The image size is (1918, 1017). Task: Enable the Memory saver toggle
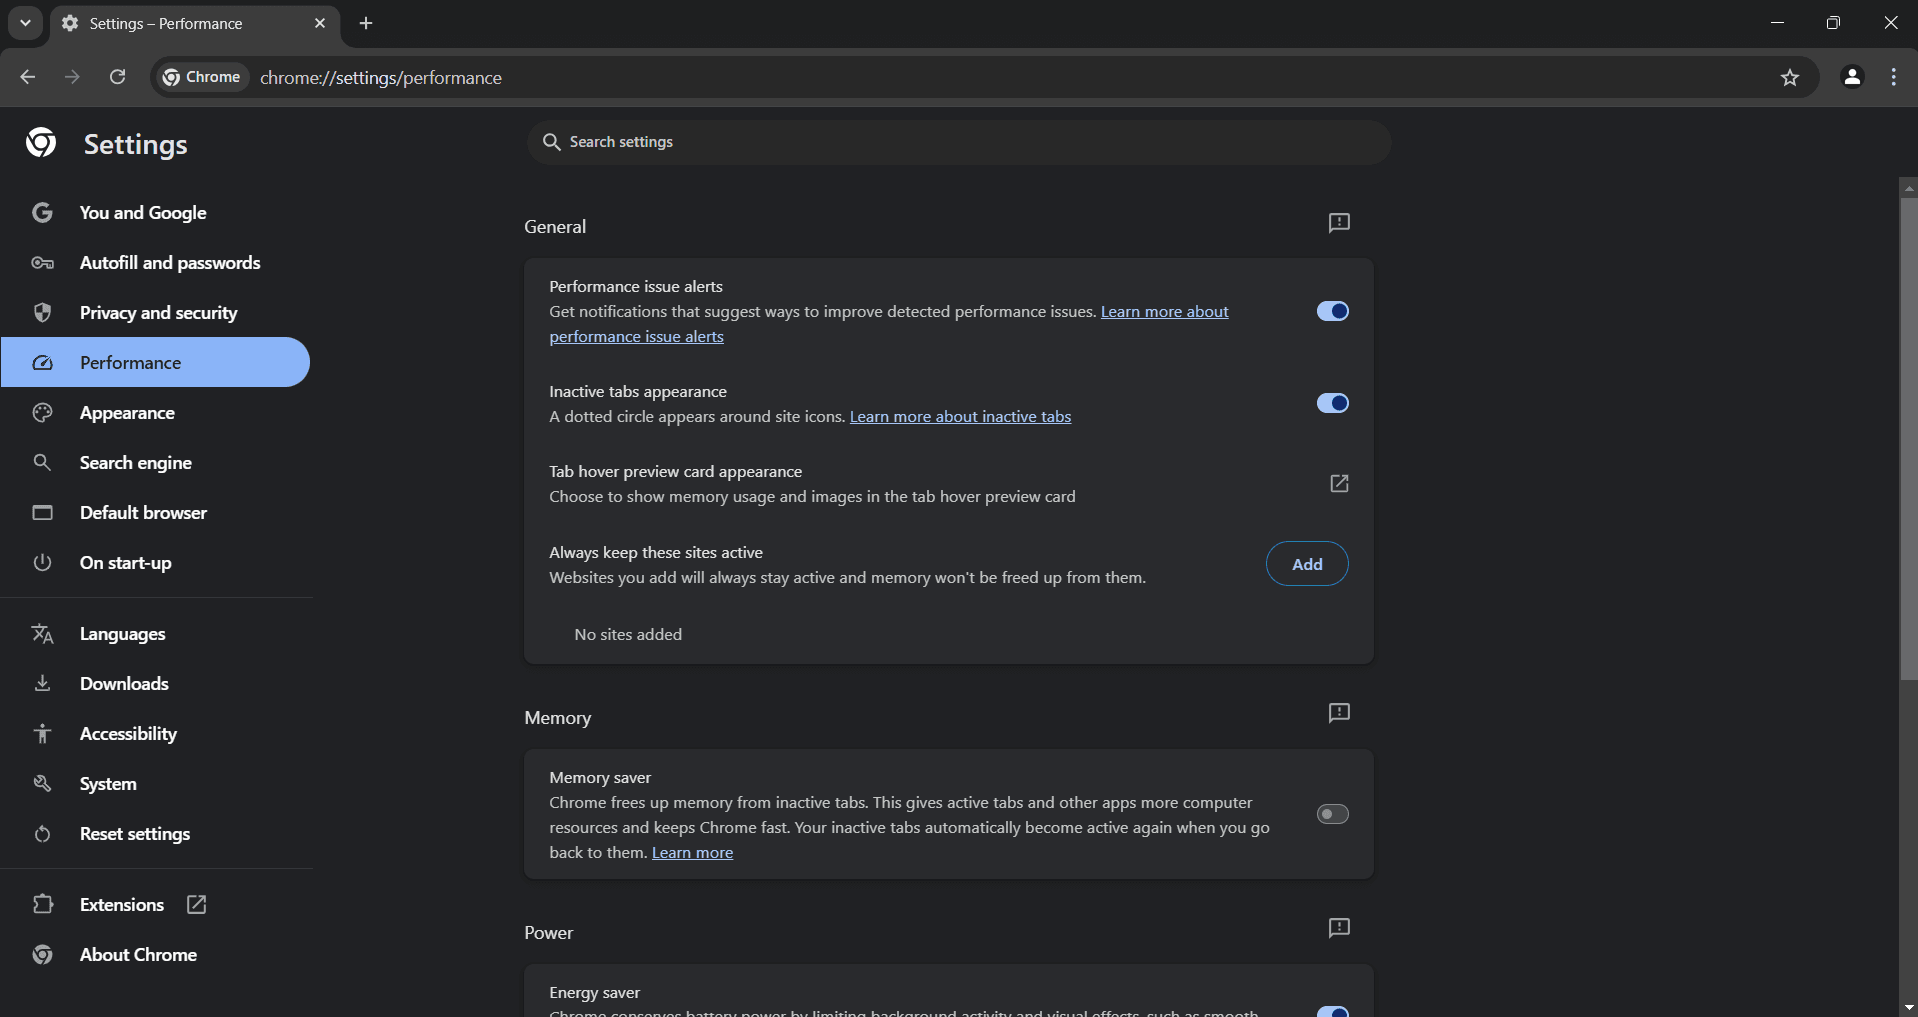pyautogui.click(x=1332, y=814)
